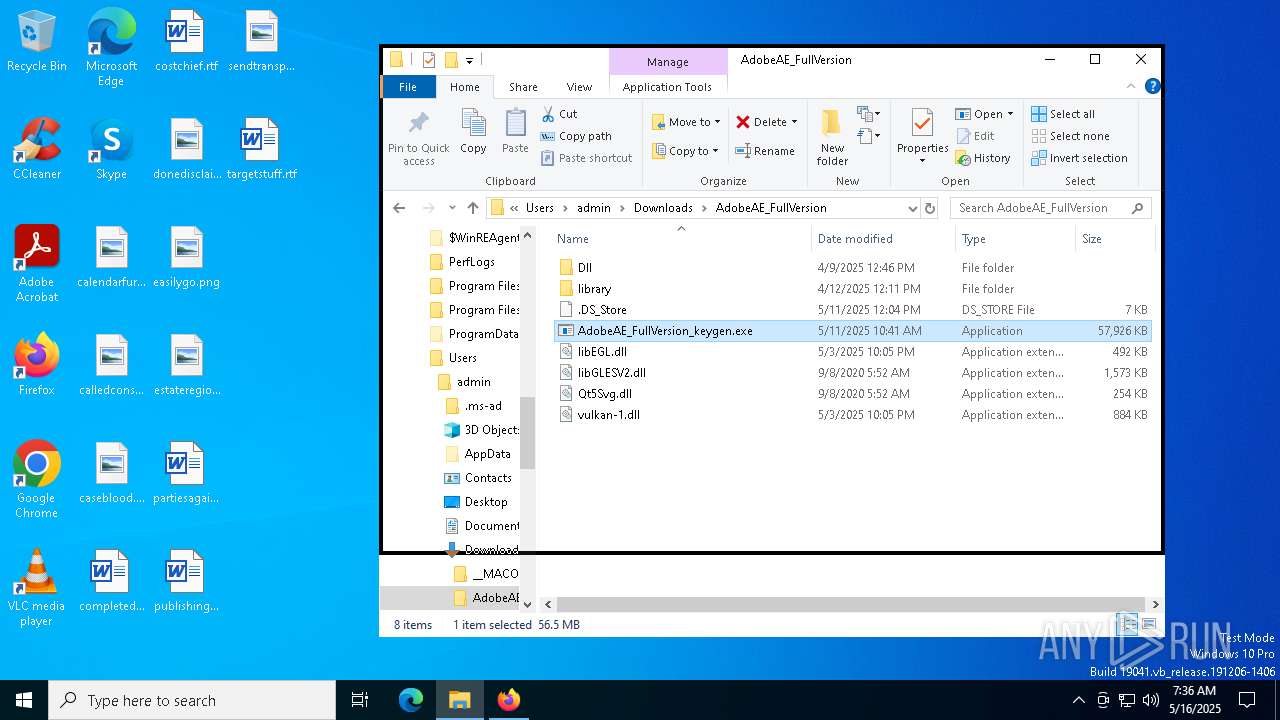
Task: Expand Delete options arrow
Action: pos(794,122)
